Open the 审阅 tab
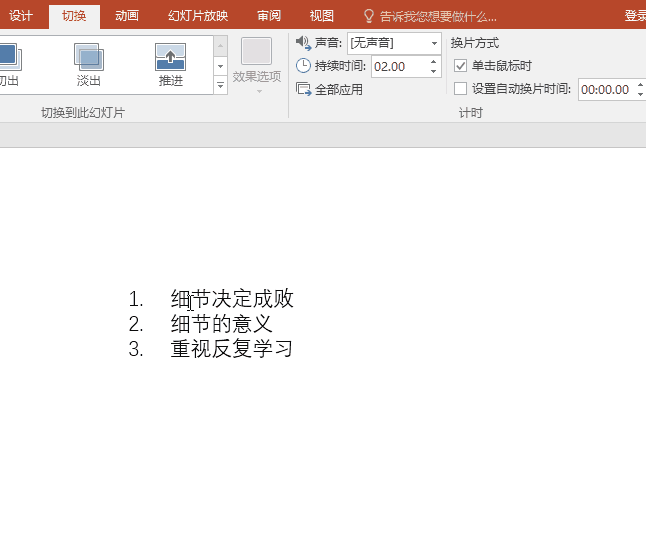 pyautogui.click(x=269, y=16)
